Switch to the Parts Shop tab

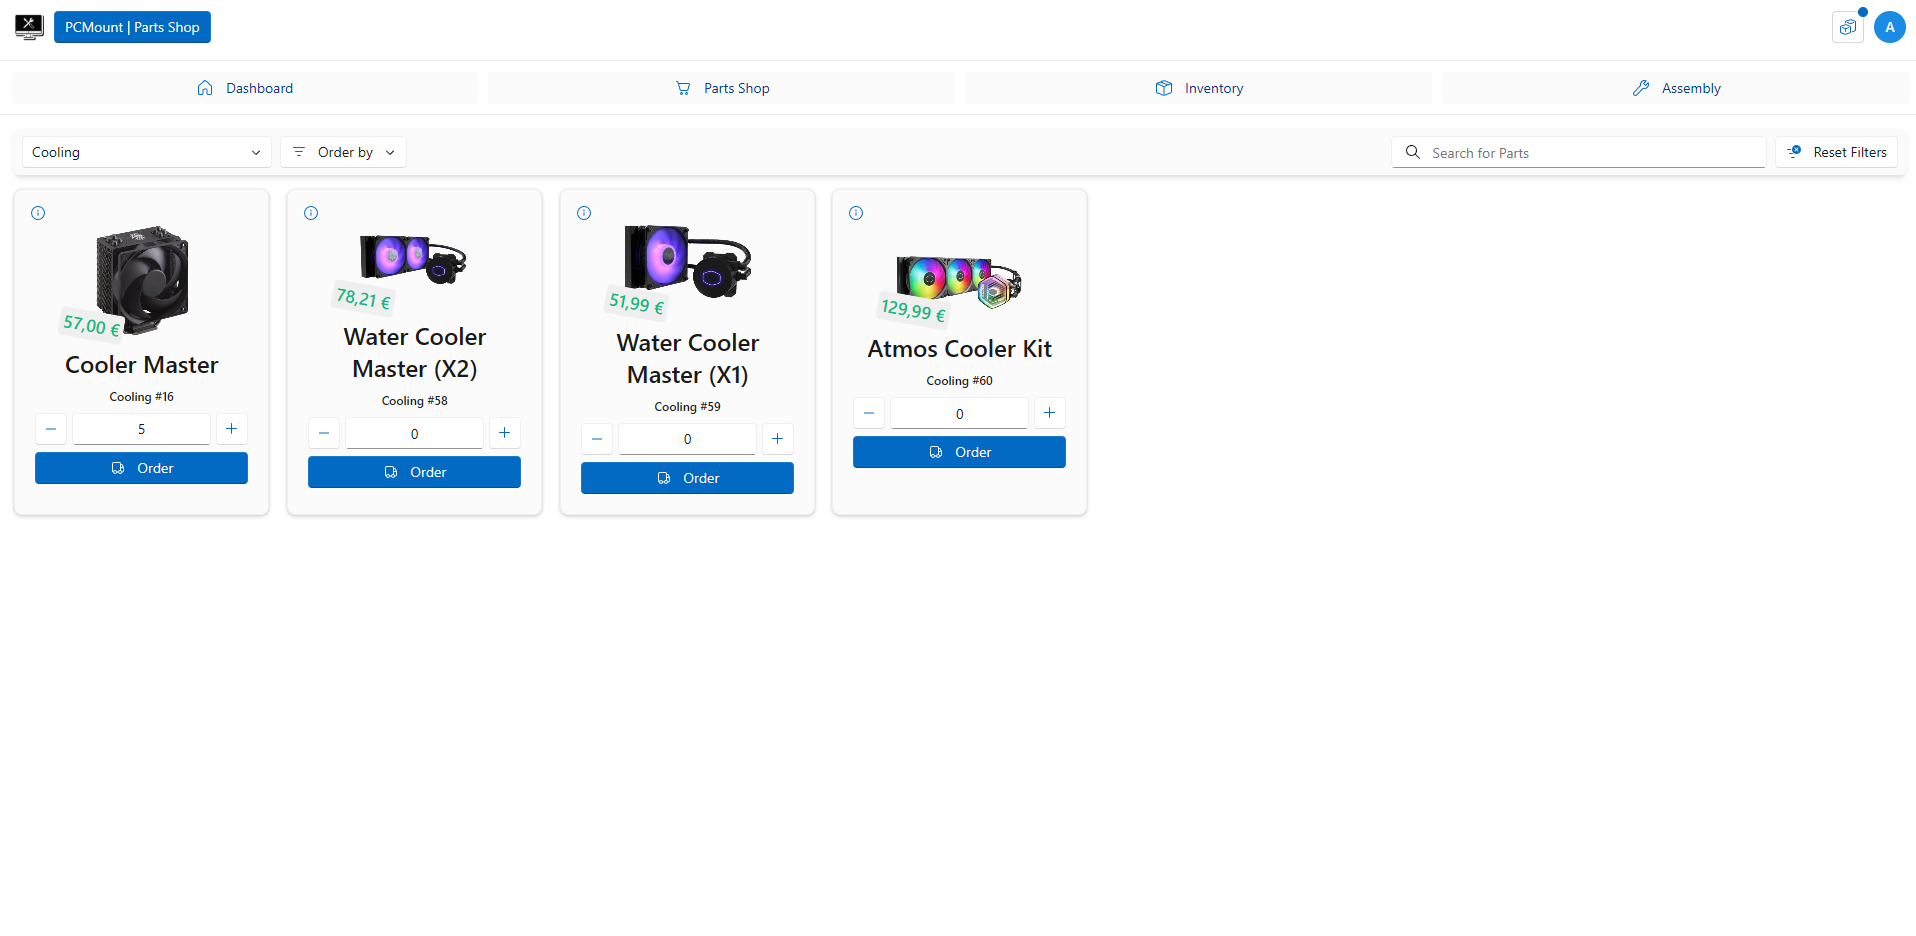[721, 88]
